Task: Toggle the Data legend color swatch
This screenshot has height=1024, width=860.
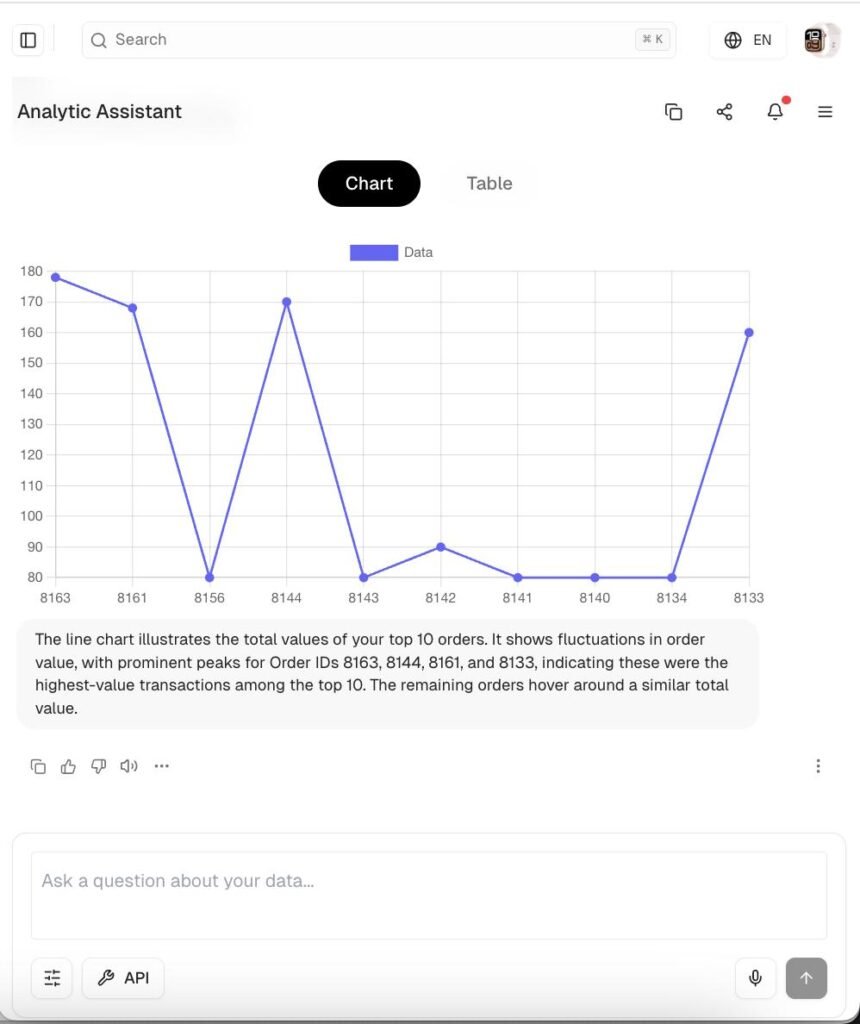Action: (373, 253)
